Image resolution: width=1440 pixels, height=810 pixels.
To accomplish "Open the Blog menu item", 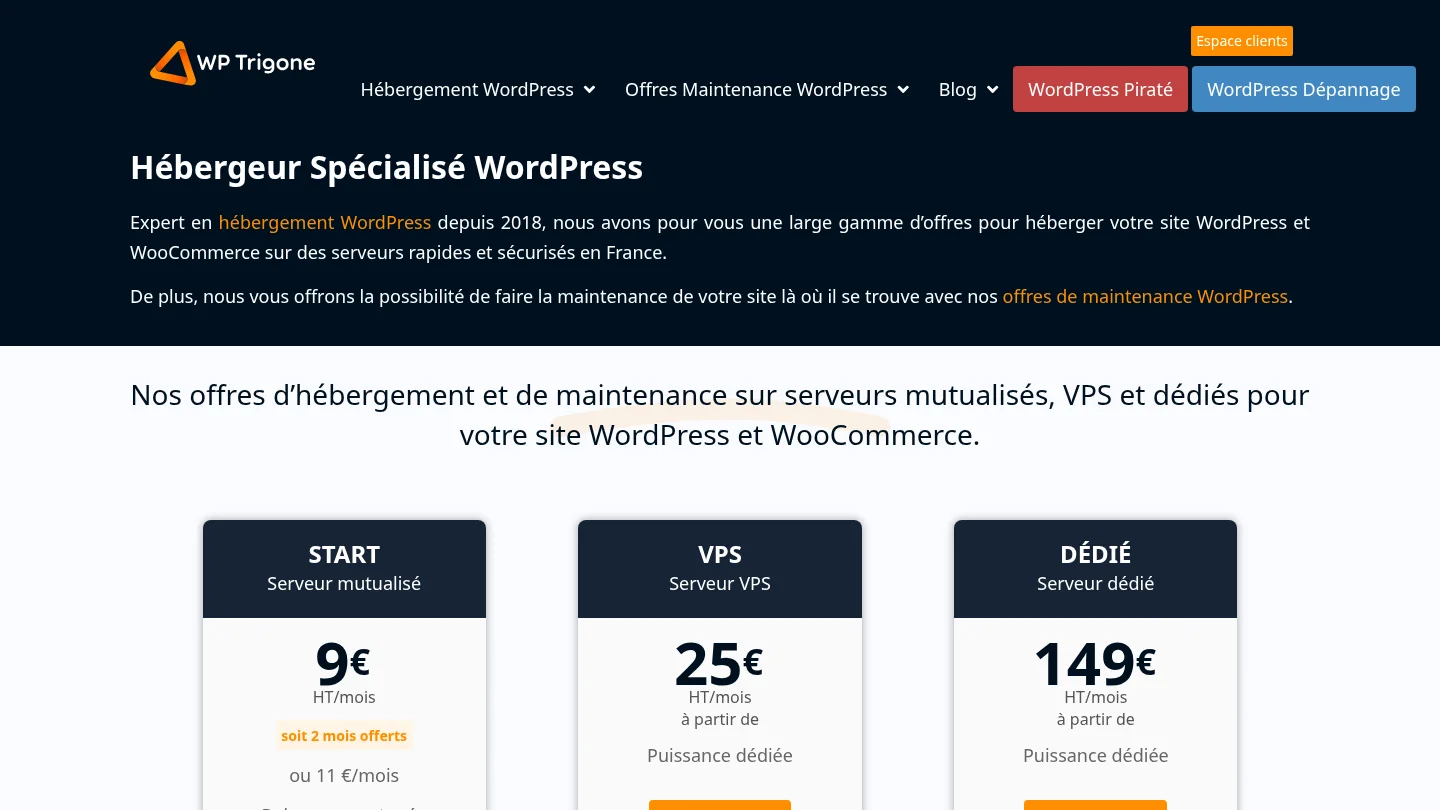I will pyautogui.click(x=957, y=90).
